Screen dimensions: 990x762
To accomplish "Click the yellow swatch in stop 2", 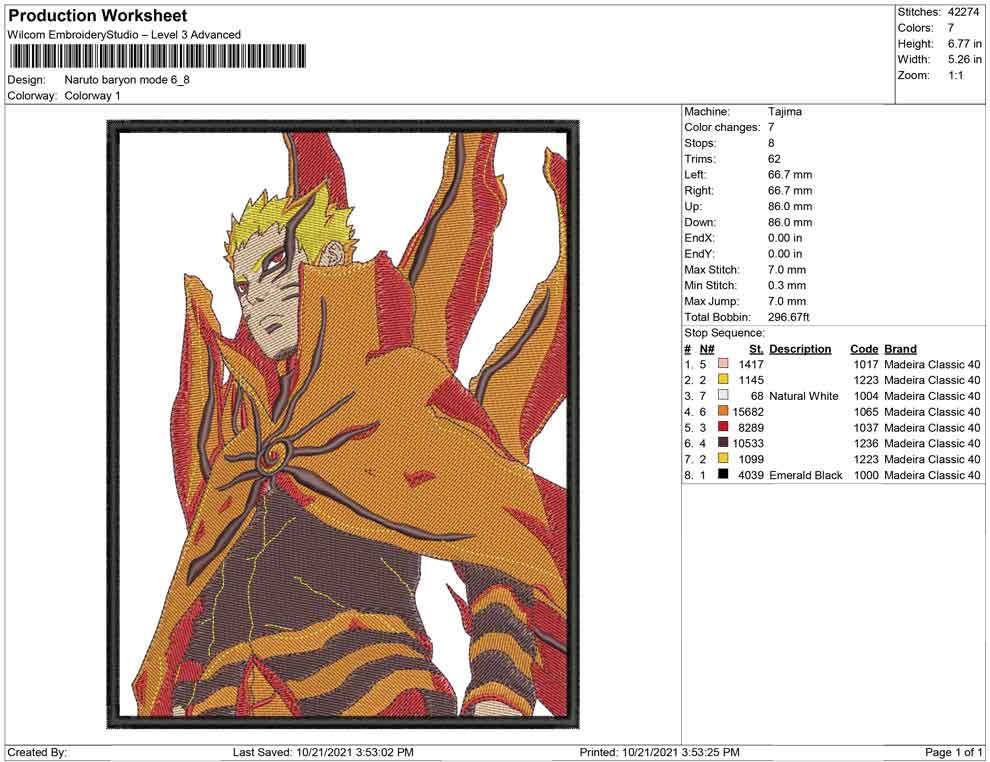I will coord(723,379).
